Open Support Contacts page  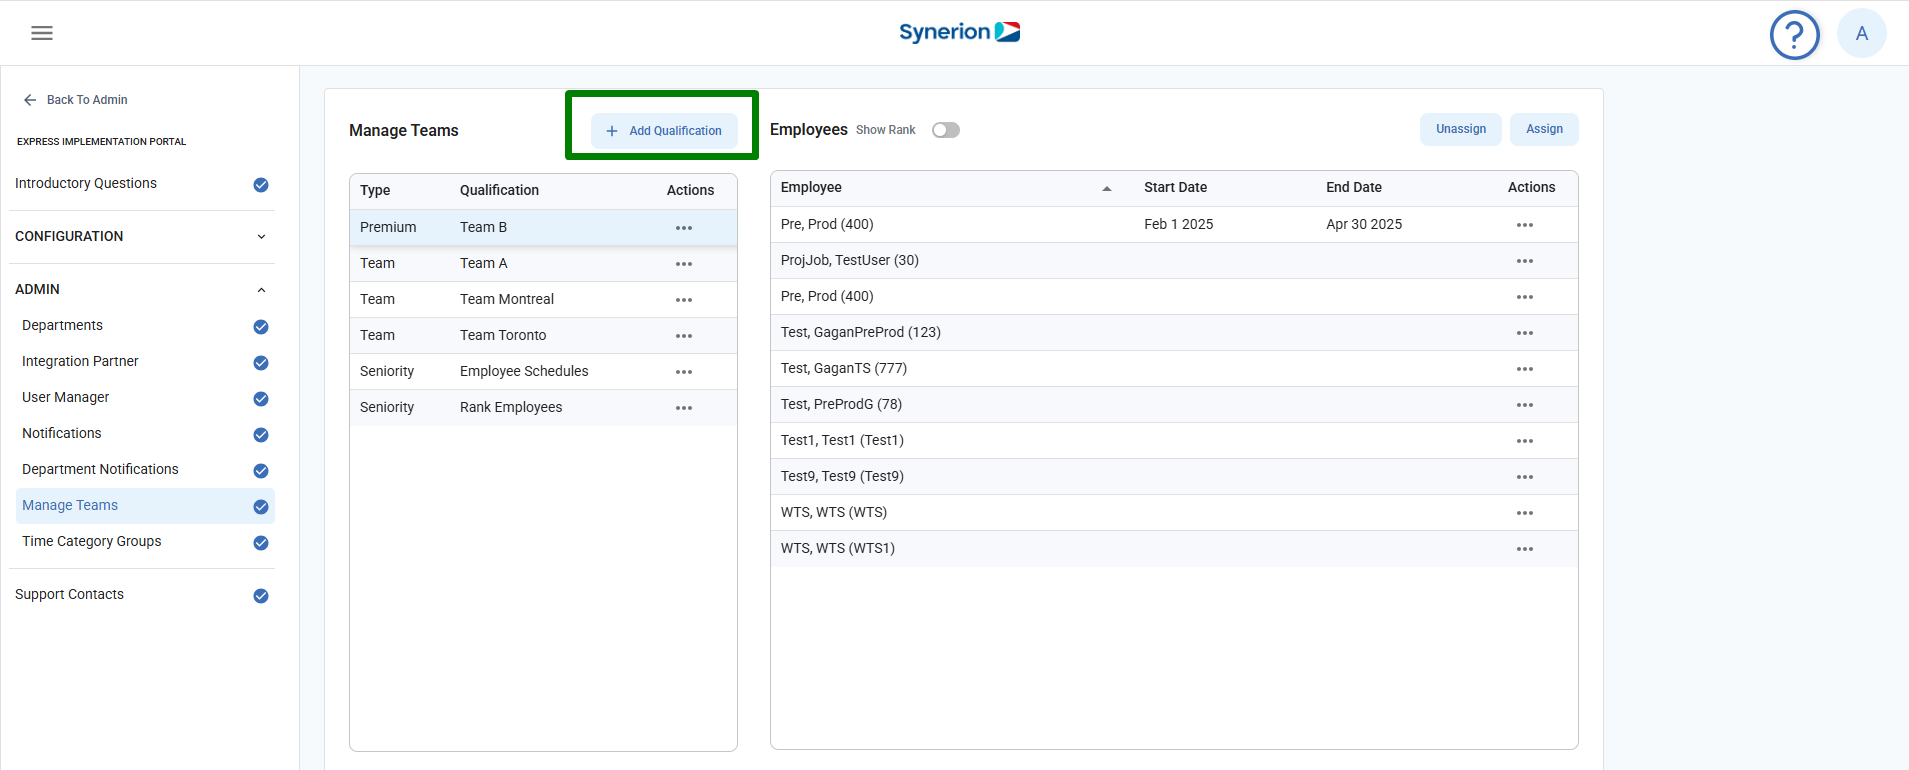point(69,594)
